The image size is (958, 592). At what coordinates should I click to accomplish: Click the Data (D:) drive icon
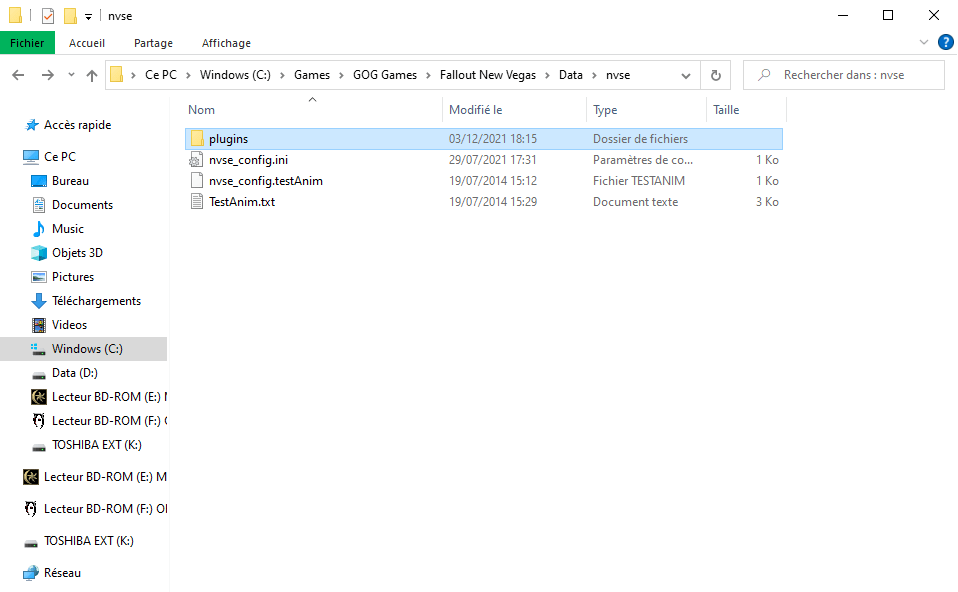[38, 375]
